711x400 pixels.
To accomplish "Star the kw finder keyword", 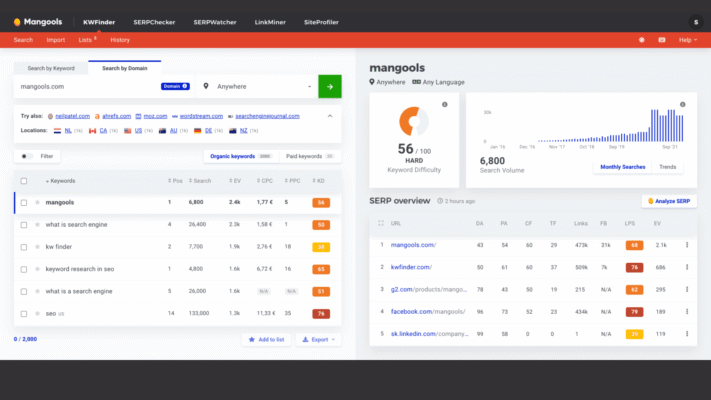I will point(37,247).
